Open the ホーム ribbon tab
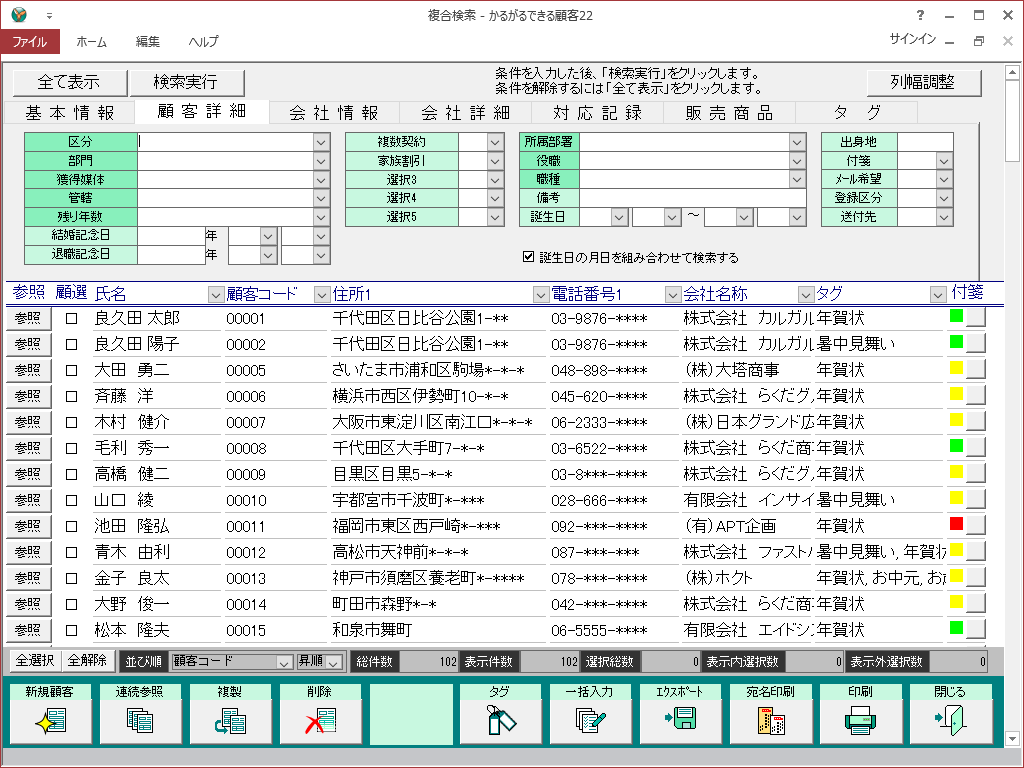The height and width of the screenshot is (768, 1024). pos(91,42)
